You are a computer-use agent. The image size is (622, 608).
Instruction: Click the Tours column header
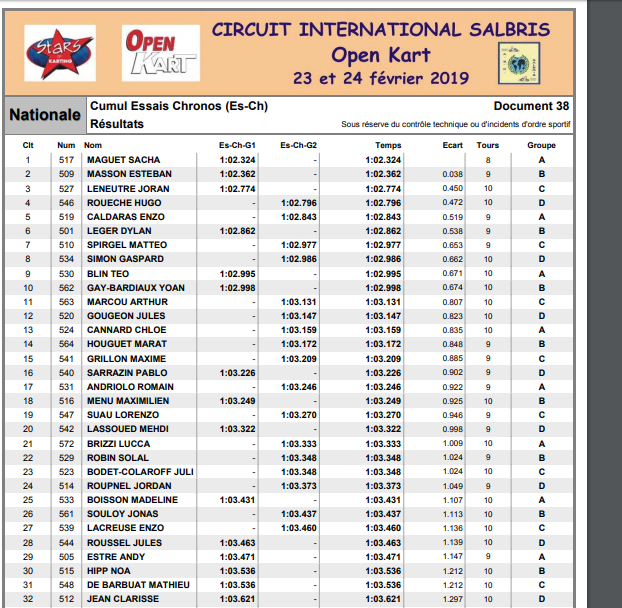click(488, 145)
